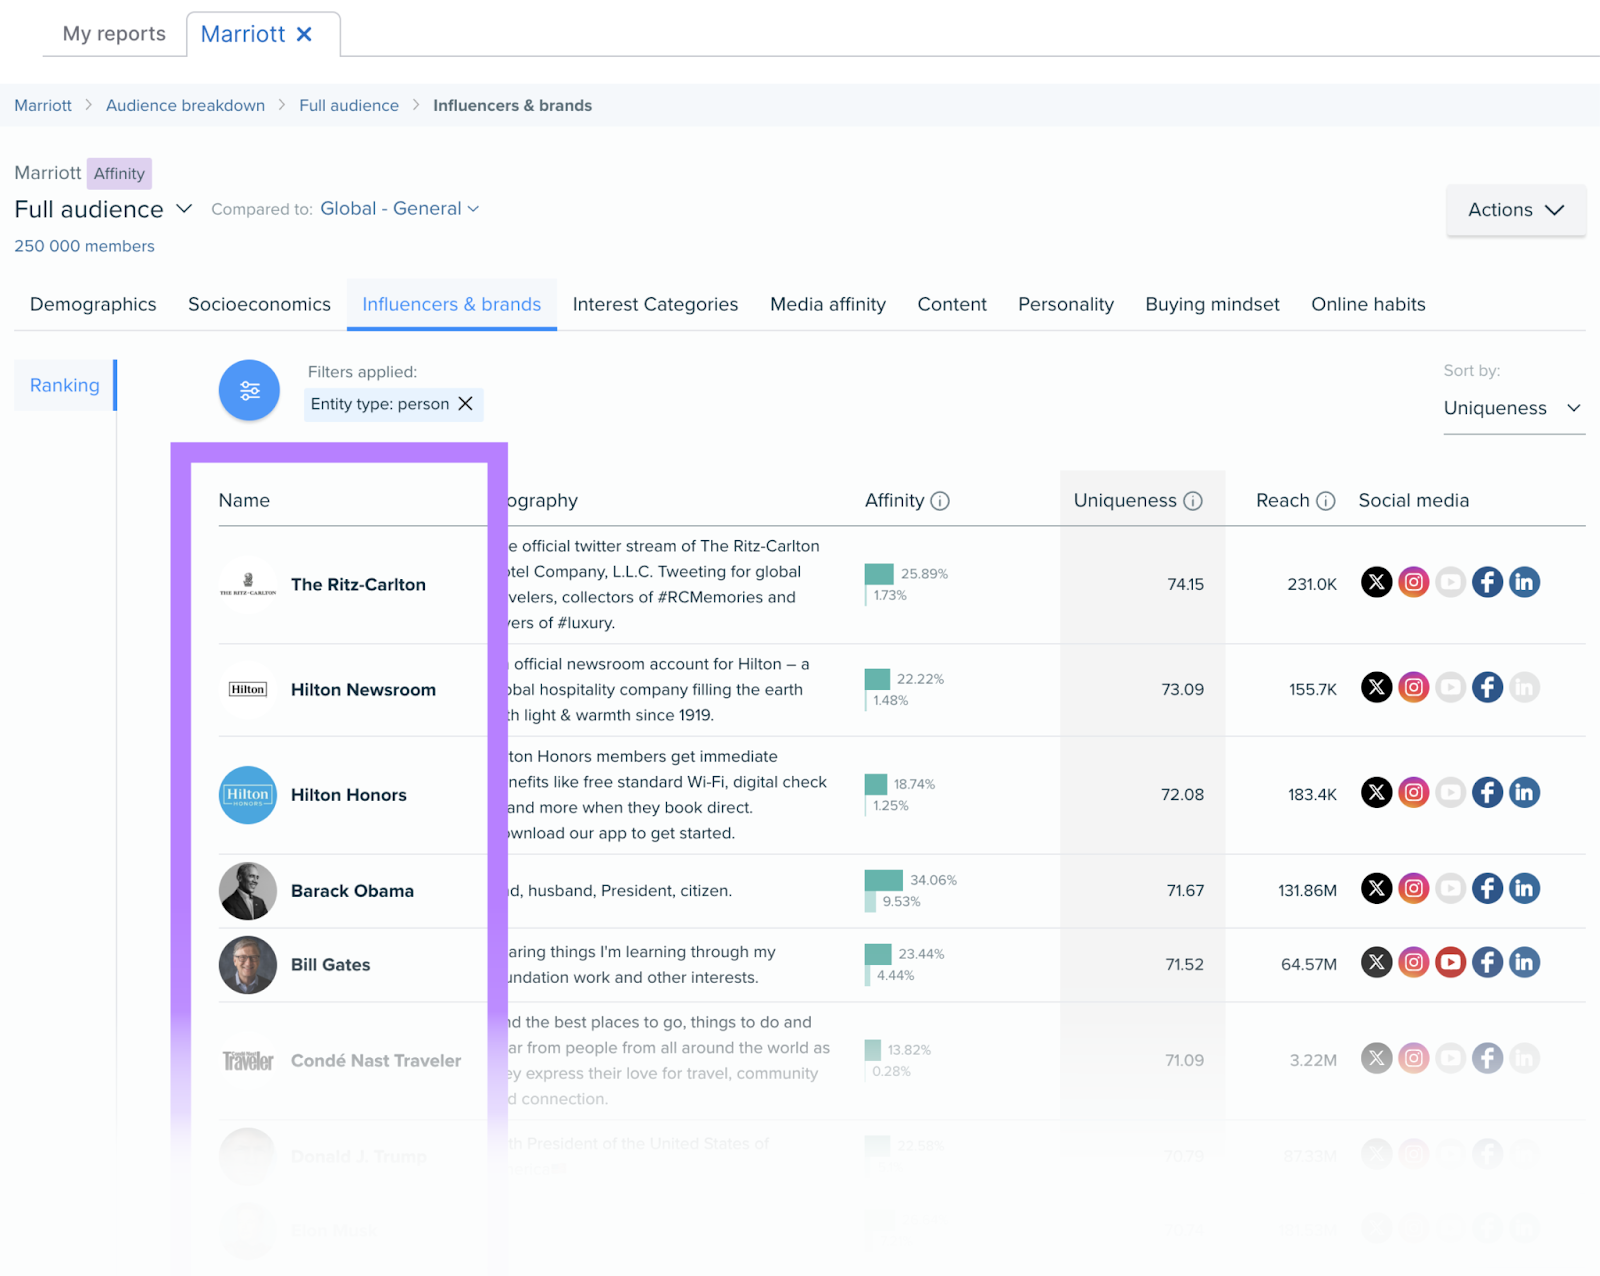Select Barack Obama's profile photo
This screenshot has height=1276, width=1600.
[248, 891]
